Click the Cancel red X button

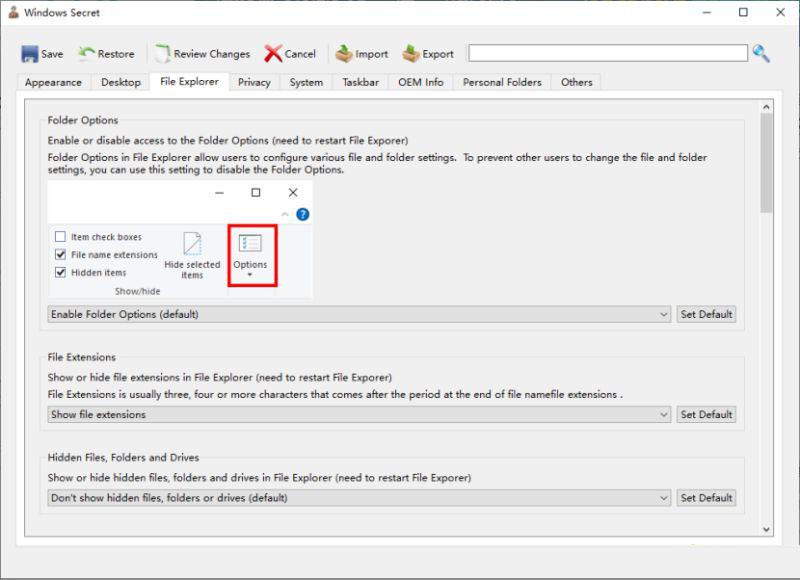(290, 54)
